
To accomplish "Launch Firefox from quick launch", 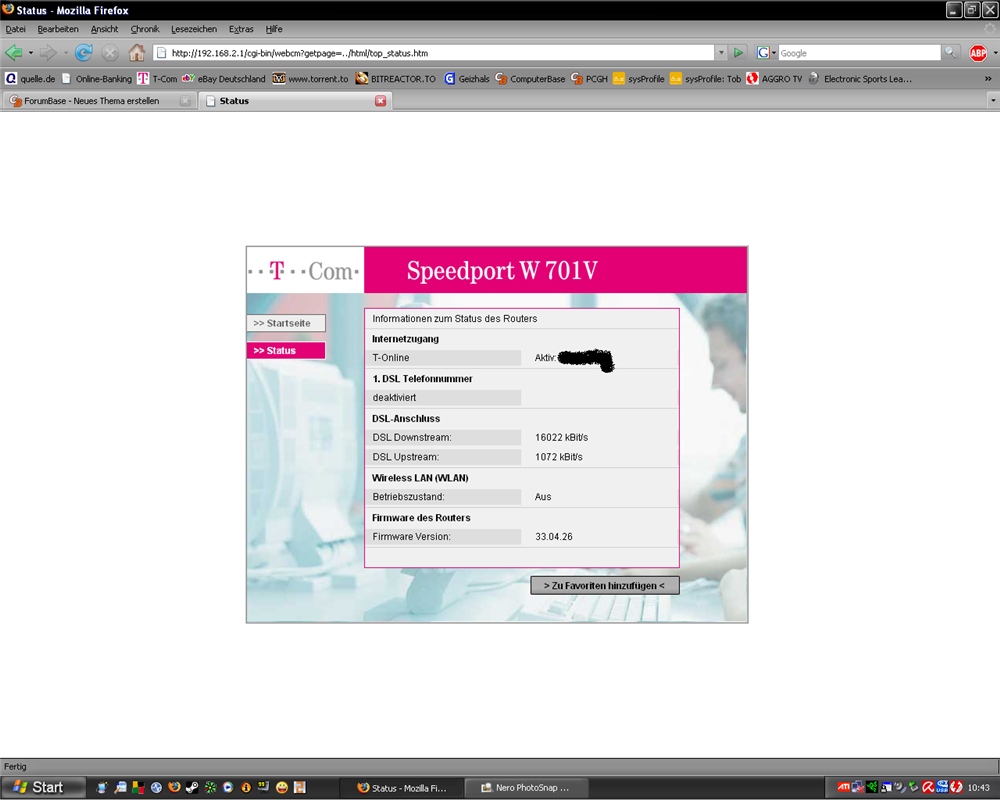I will click(x=174, y=787).
